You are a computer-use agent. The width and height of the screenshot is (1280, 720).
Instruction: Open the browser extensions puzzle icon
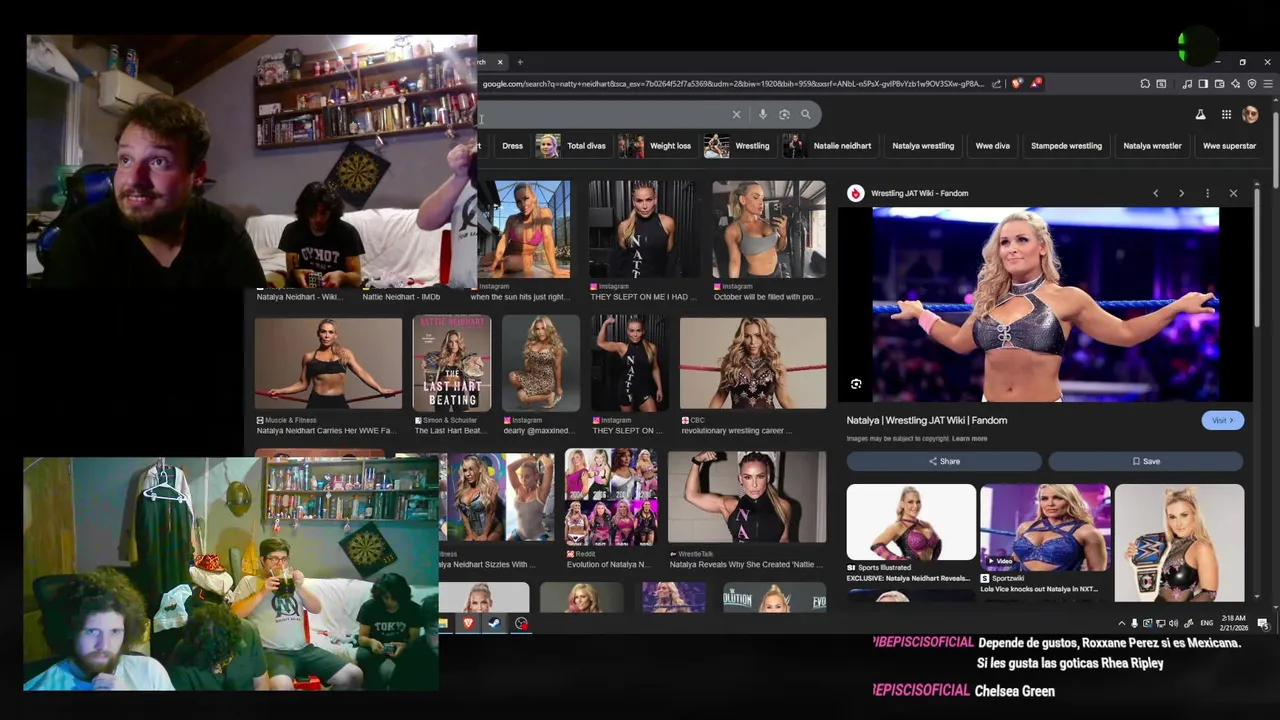pyautogui.click(x=1145, y=84)
